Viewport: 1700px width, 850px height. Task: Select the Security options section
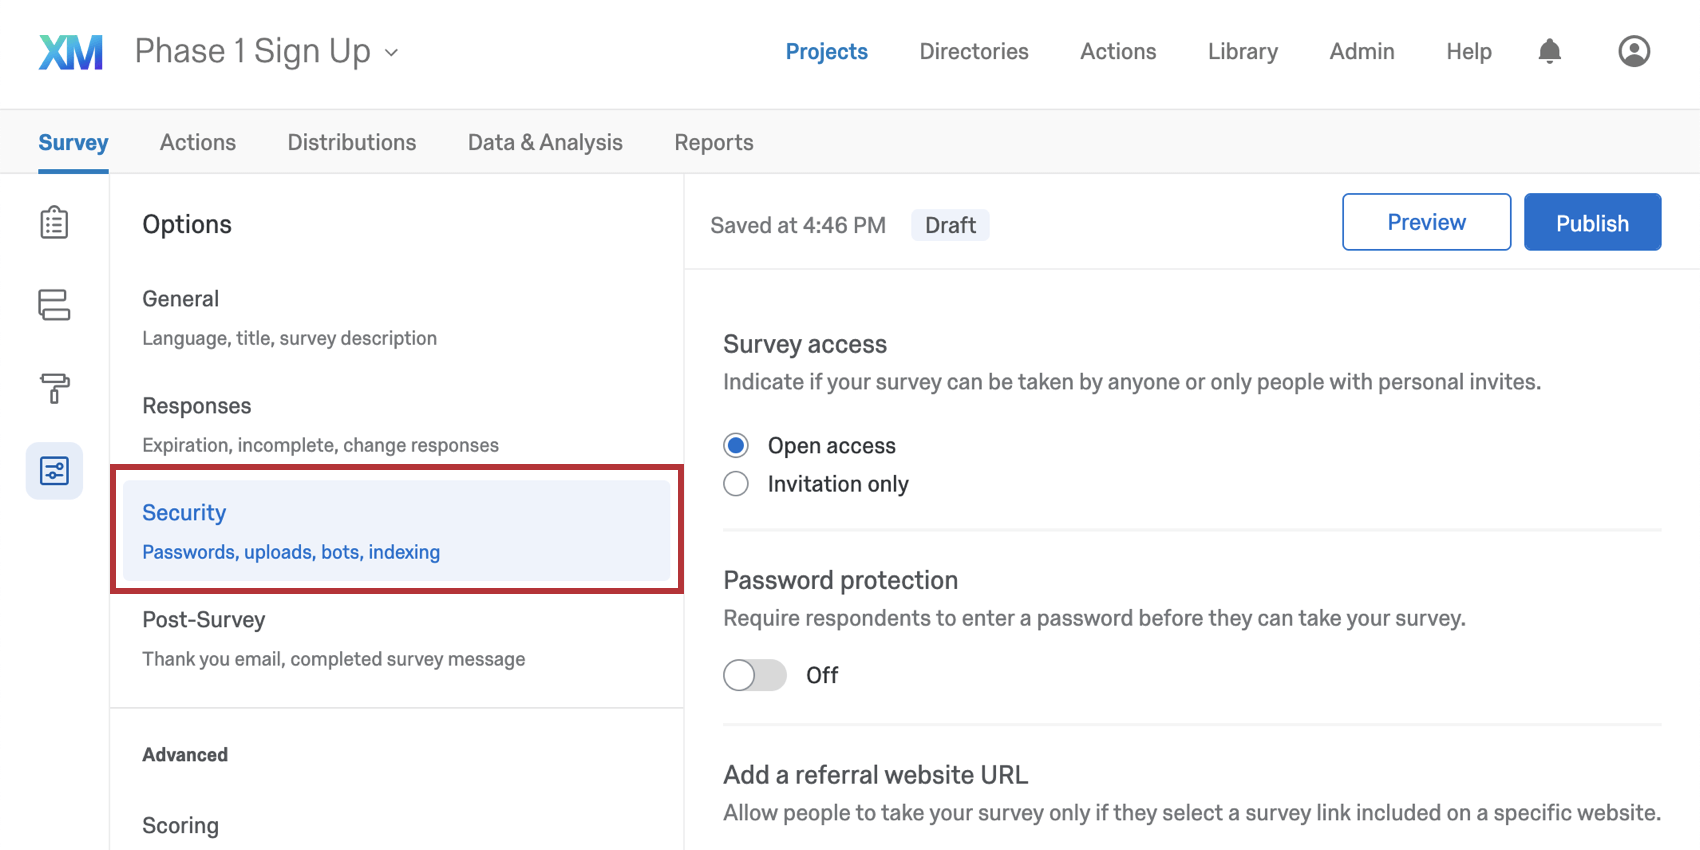click(396, 530)
